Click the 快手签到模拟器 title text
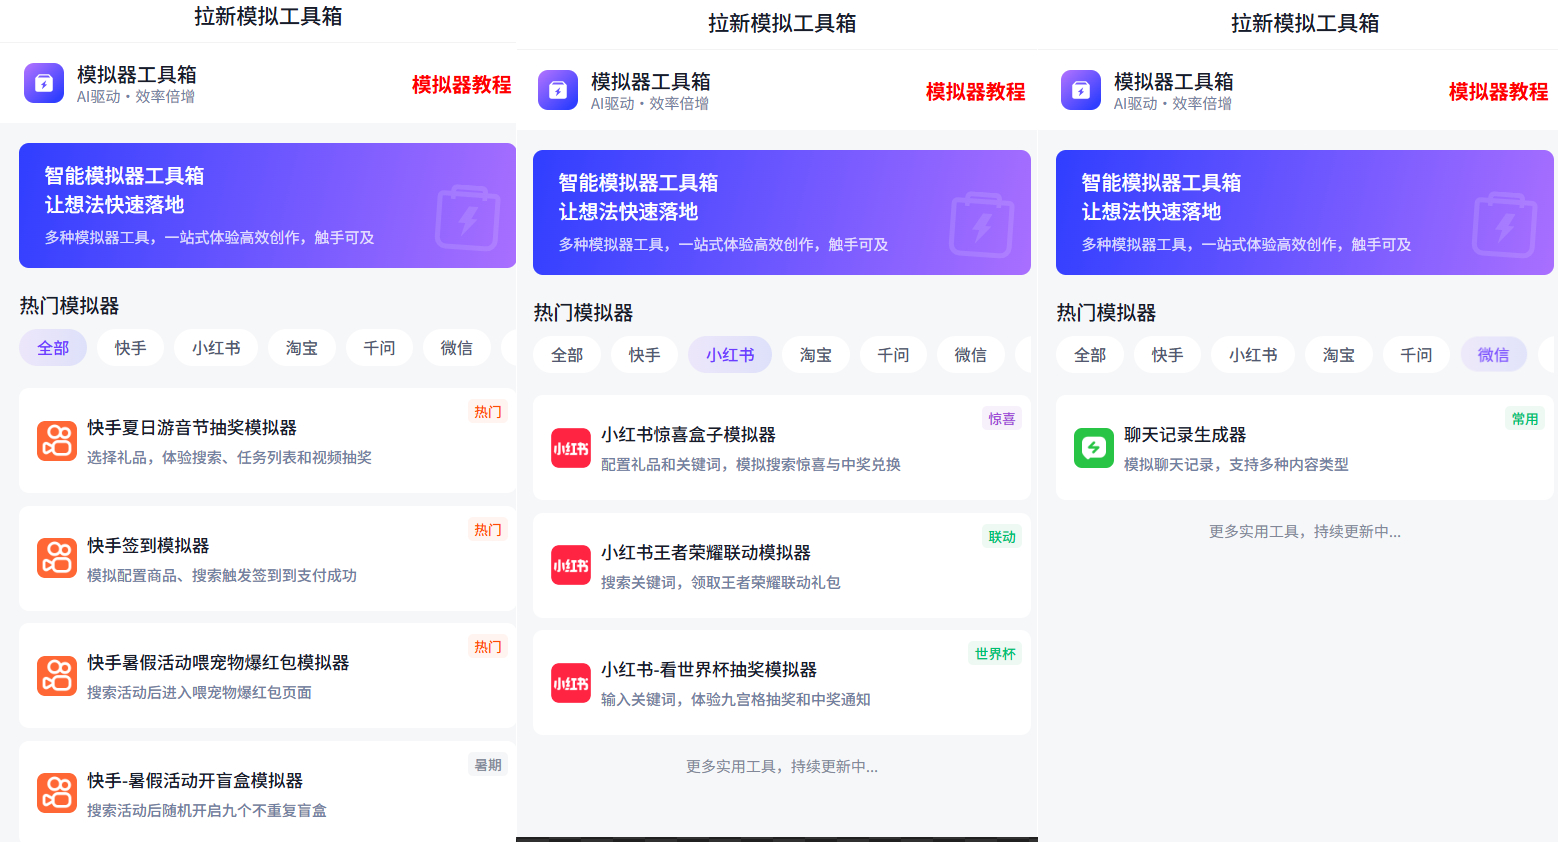This screenshot has width=1558, height=842. 148,545
